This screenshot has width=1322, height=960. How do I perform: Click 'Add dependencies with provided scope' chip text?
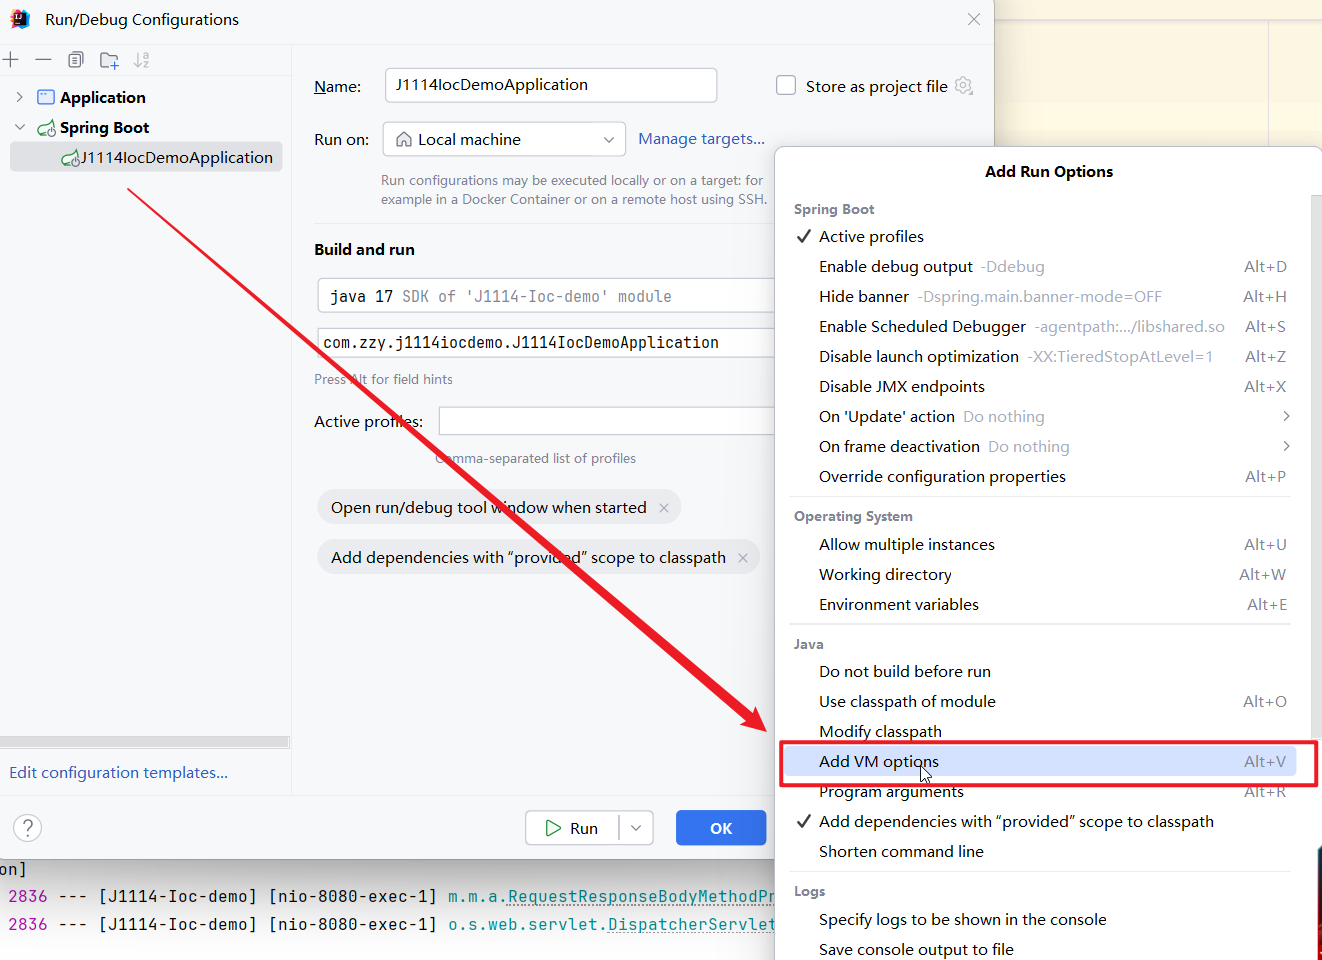pyautogui.click(x=528, y=558)
